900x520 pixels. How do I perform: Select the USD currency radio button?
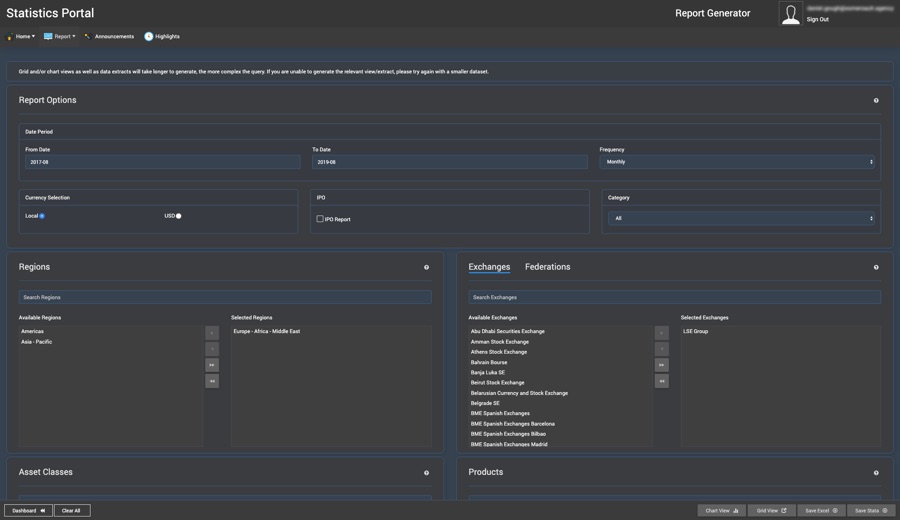(x=179, y=216)
